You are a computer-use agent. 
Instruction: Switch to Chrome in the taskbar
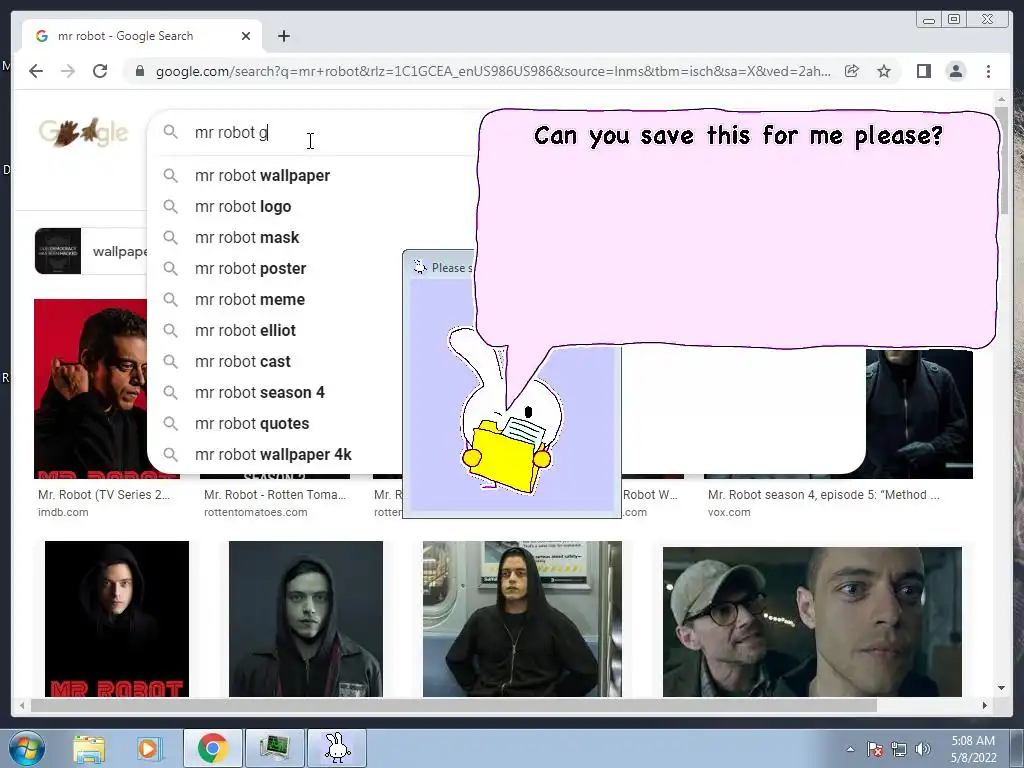tap(212, 748)
